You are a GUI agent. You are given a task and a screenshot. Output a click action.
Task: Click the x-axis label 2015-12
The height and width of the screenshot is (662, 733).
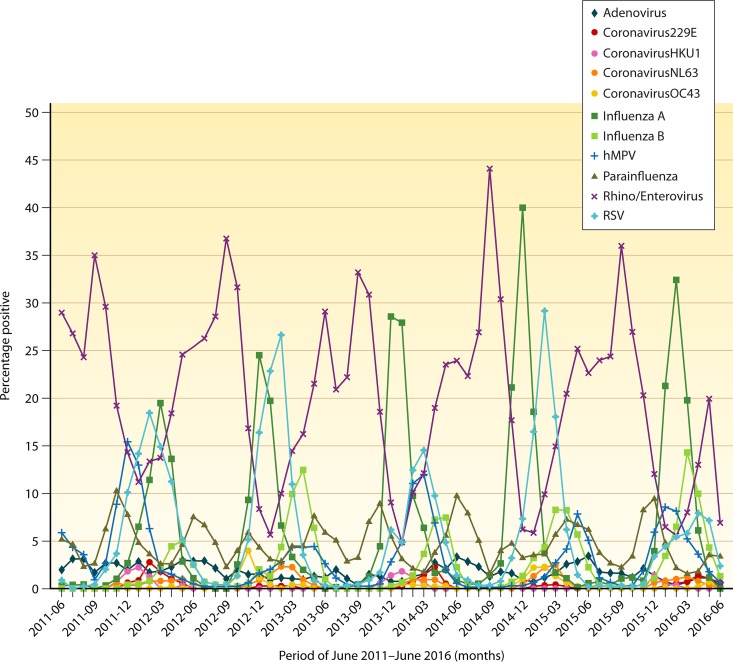pyautogui.click(x=641, y=618)
